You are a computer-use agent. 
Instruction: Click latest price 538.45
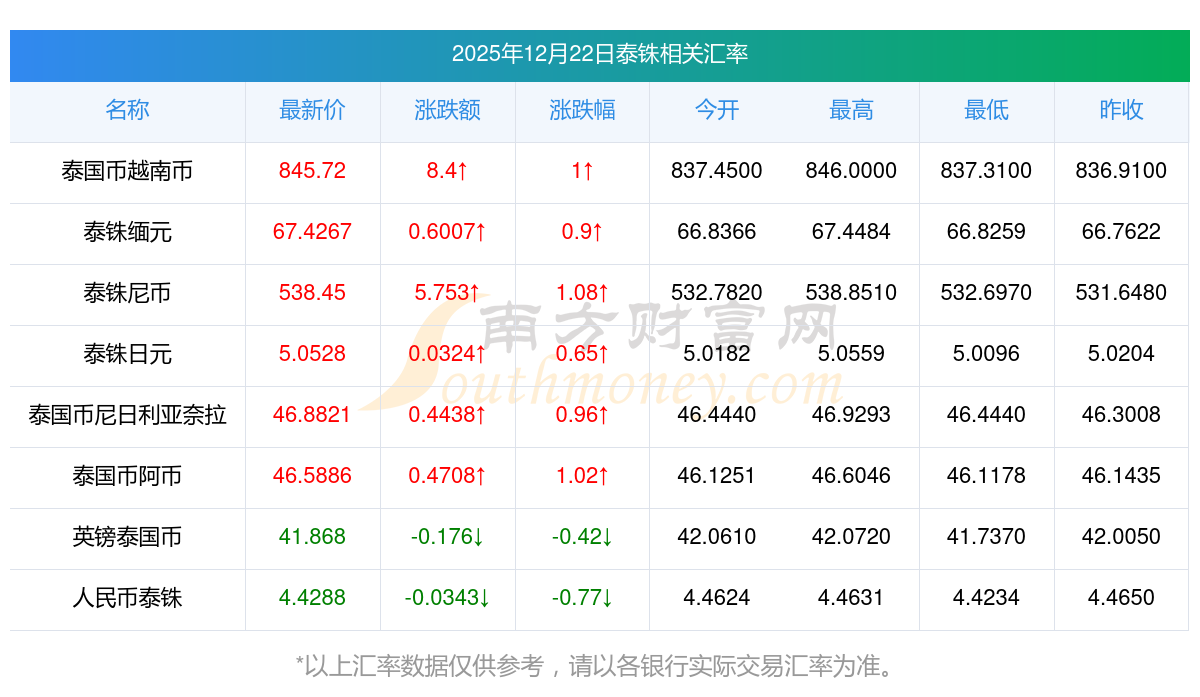[312, 294]
